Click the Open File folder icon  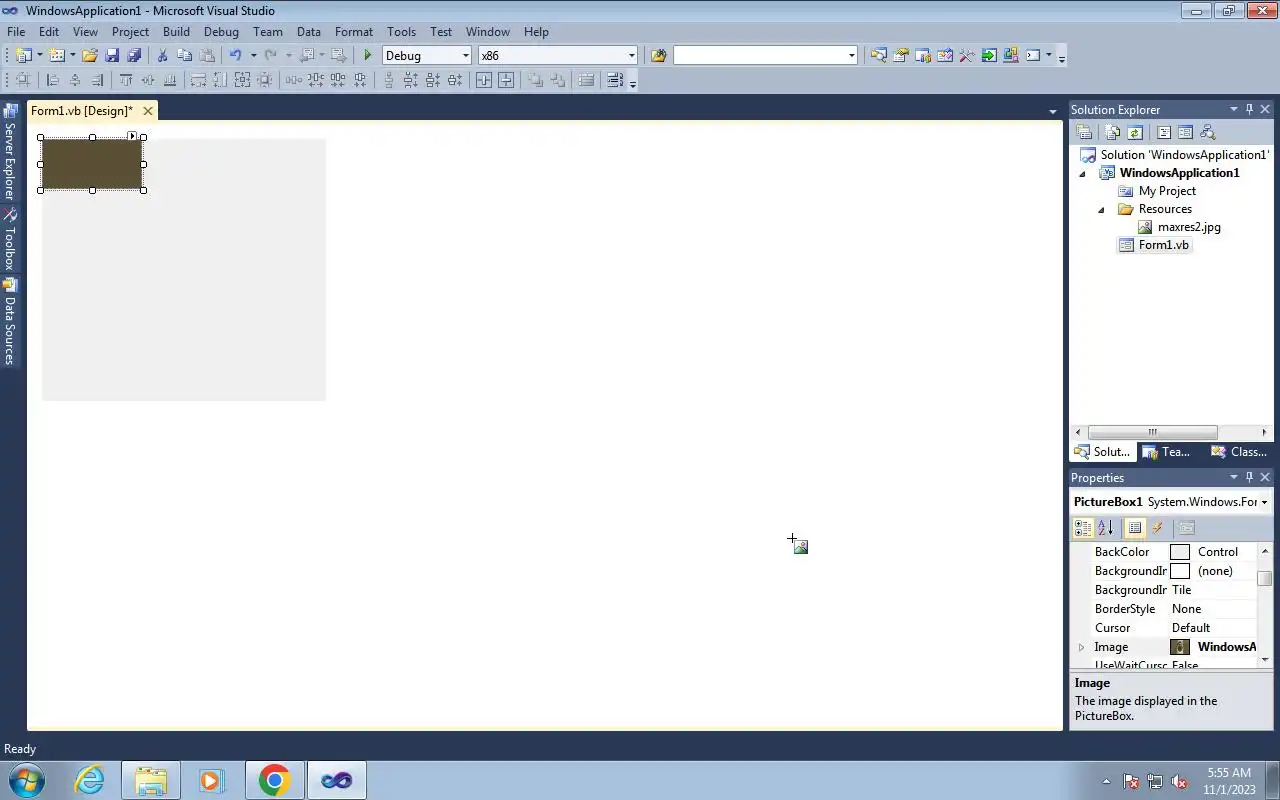click(89, 55)
